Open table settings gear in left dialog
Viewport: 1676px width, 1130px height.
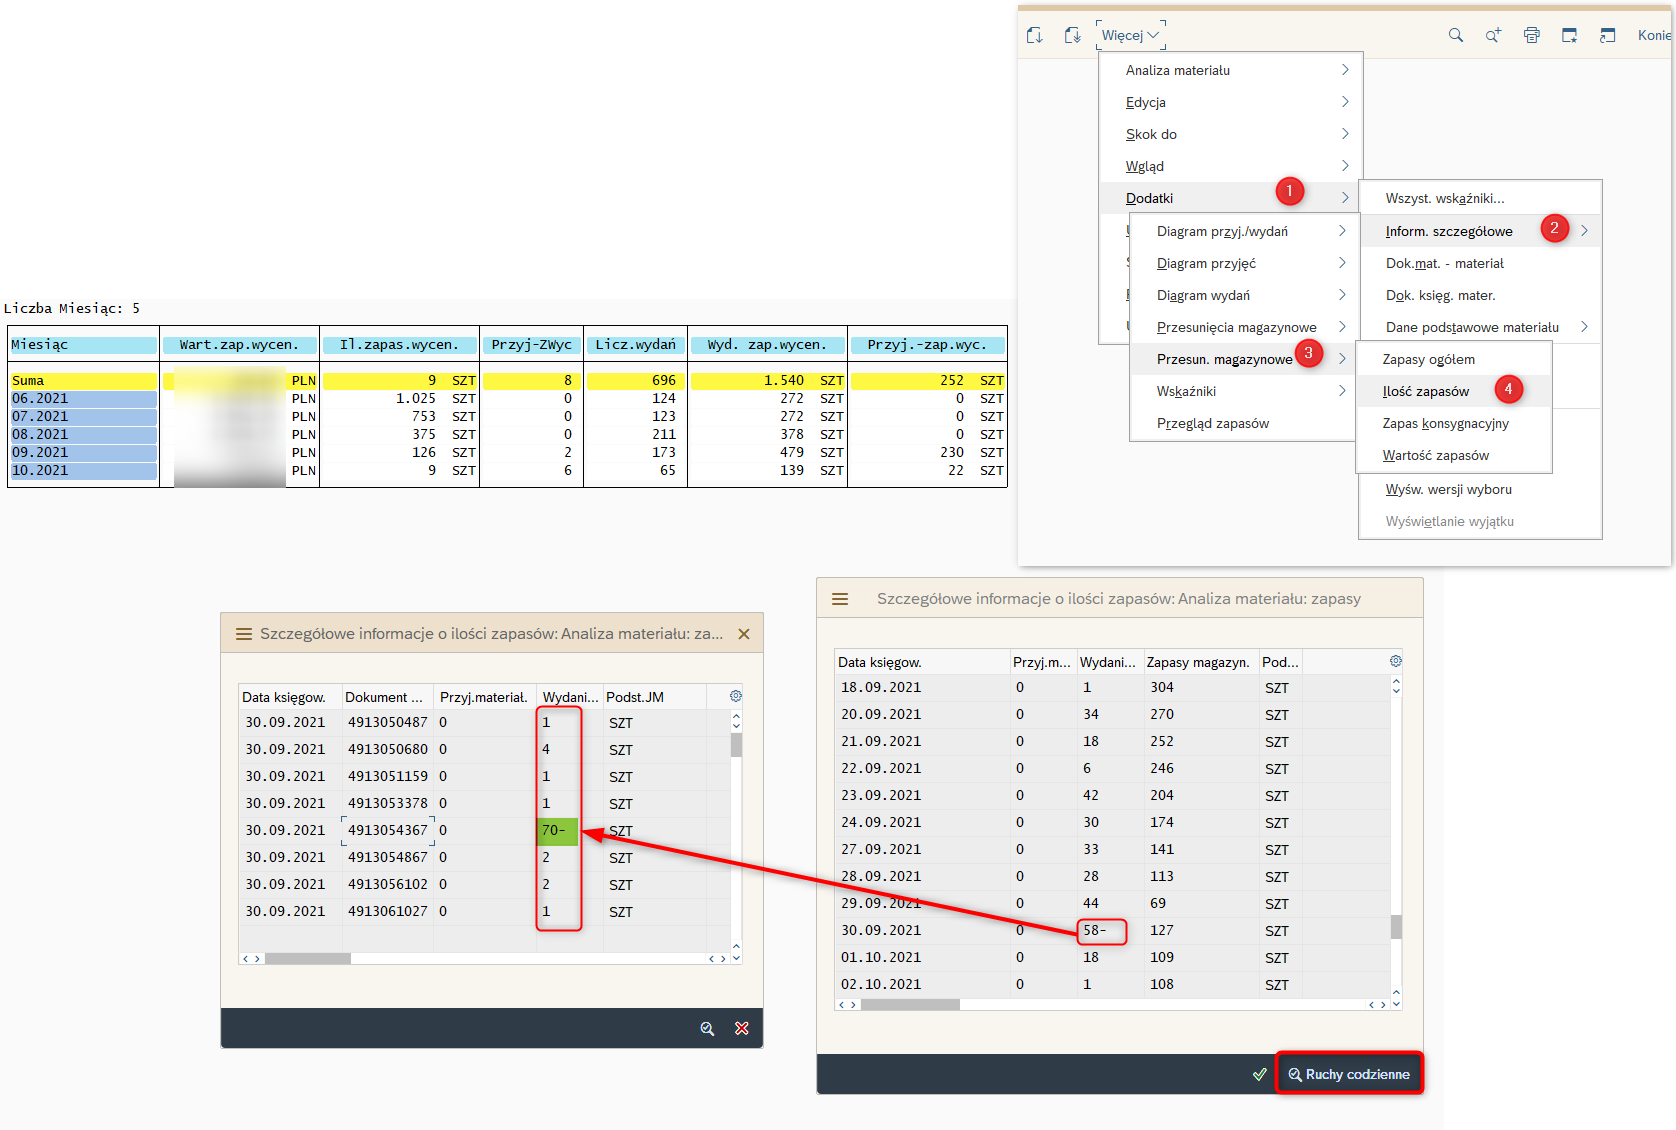tap(736, 696)
